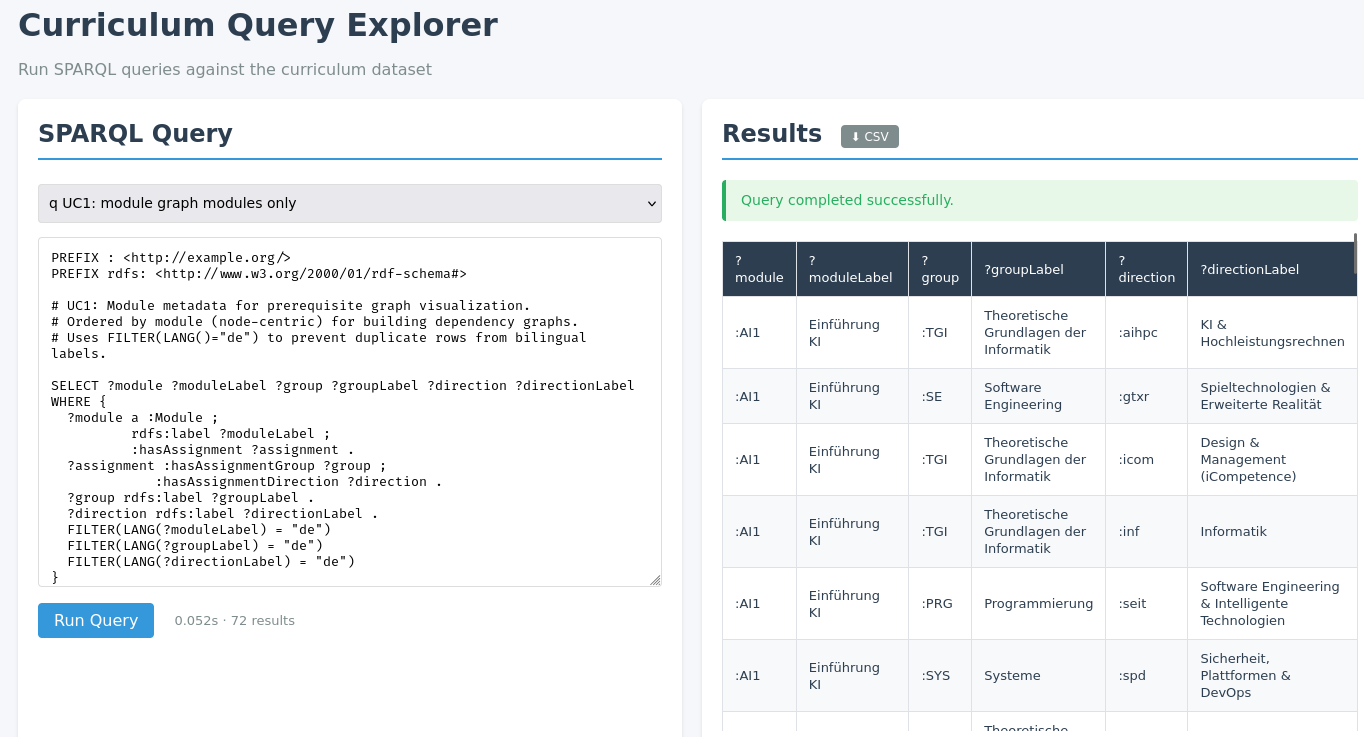The width and height of the screenshot is (1364, 737).
Task: Click the ?direction column header
Action: [1147, 269]
